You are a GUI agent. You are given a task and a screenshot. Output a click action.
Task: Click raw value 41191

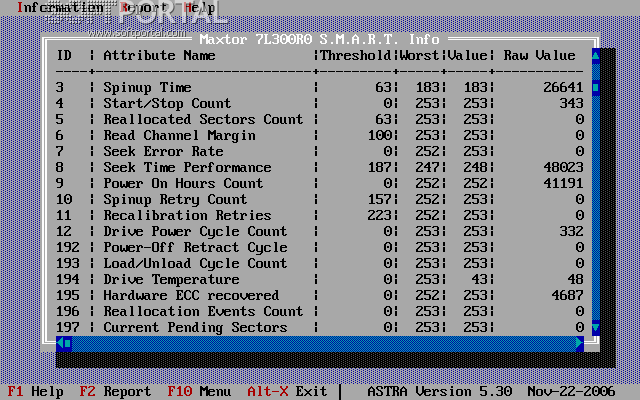click(563, 183)
